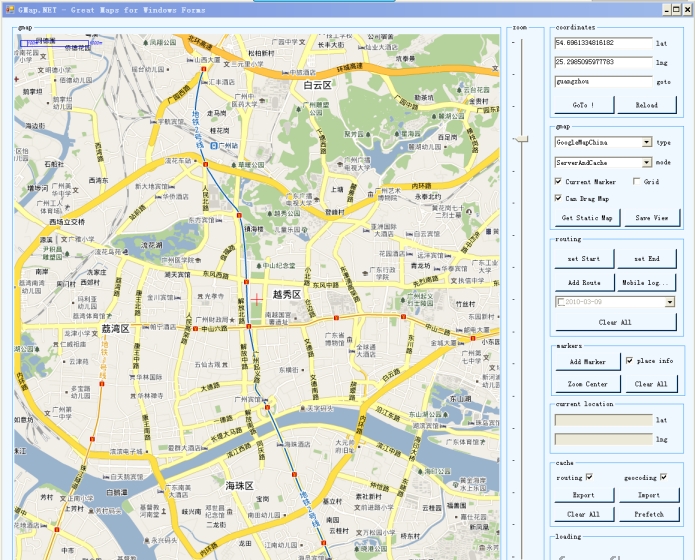Open the routing date picker dropdown
Image resolution: width=695 pixels, height=560 pixels.
pos(669,302)
